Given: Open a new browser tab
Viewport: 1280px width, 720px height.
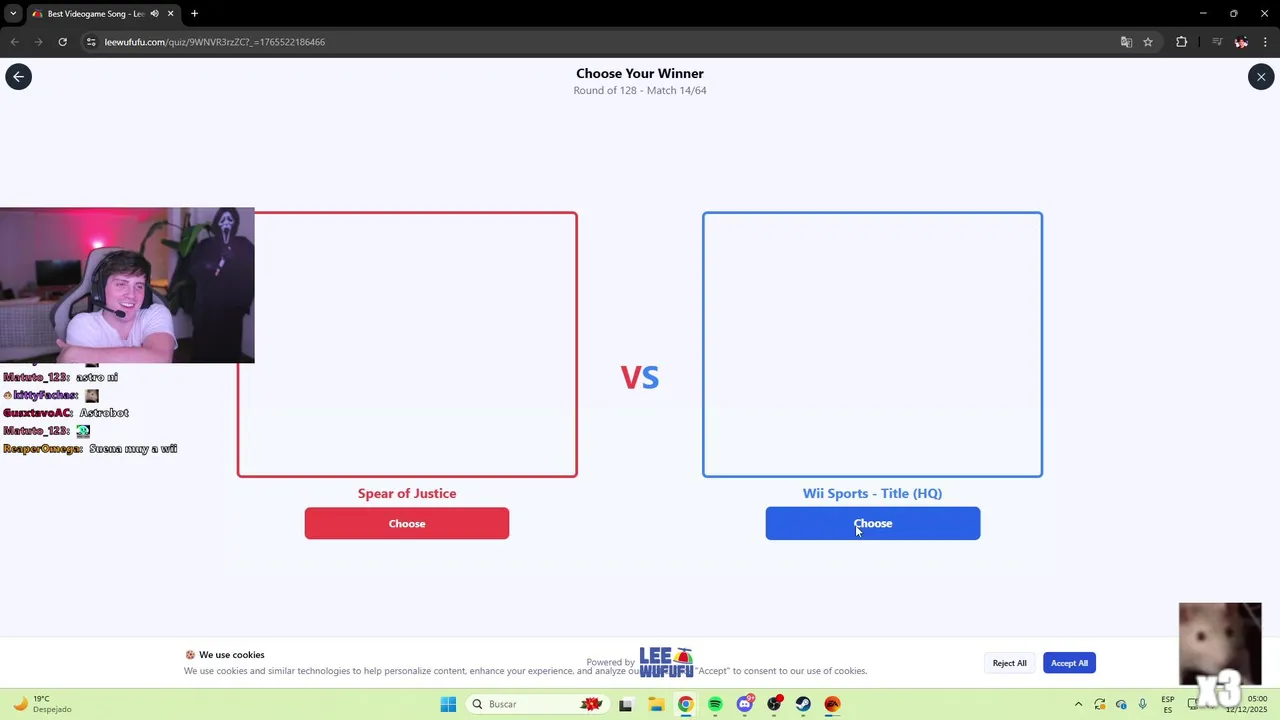Looking at the screenshot, I should tap(194, 14).
